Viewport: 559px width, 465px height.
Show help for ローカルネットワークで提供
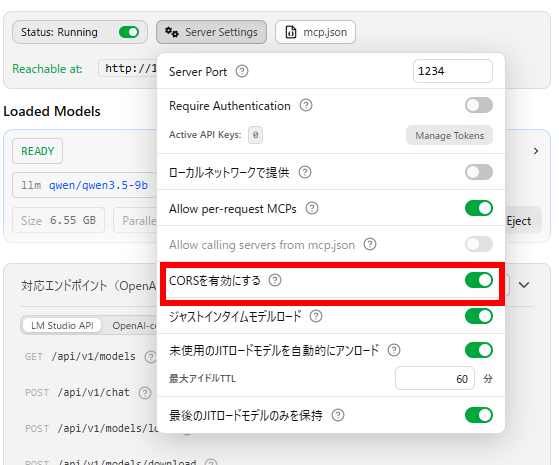[x=305, y=172]
